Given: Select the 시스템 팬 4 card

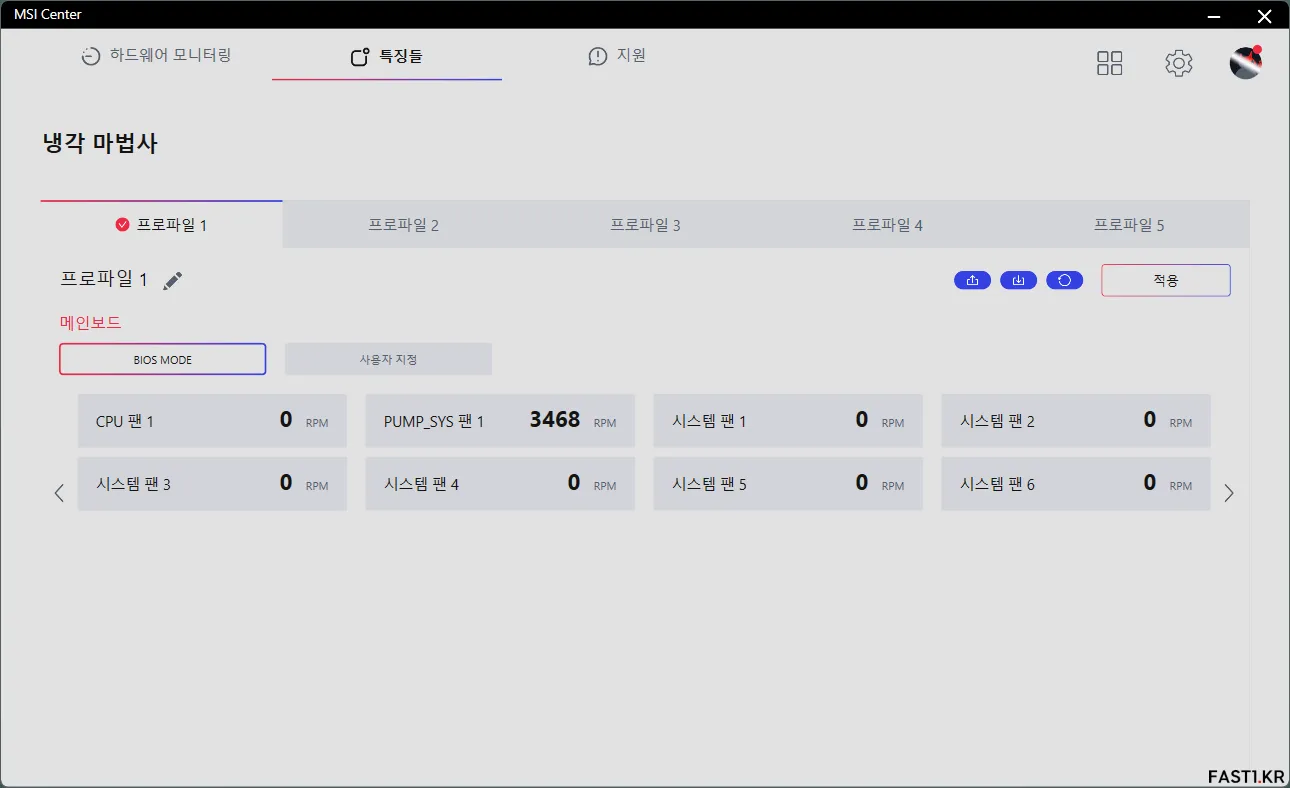Looking at the screenshot, I should 500,484.
